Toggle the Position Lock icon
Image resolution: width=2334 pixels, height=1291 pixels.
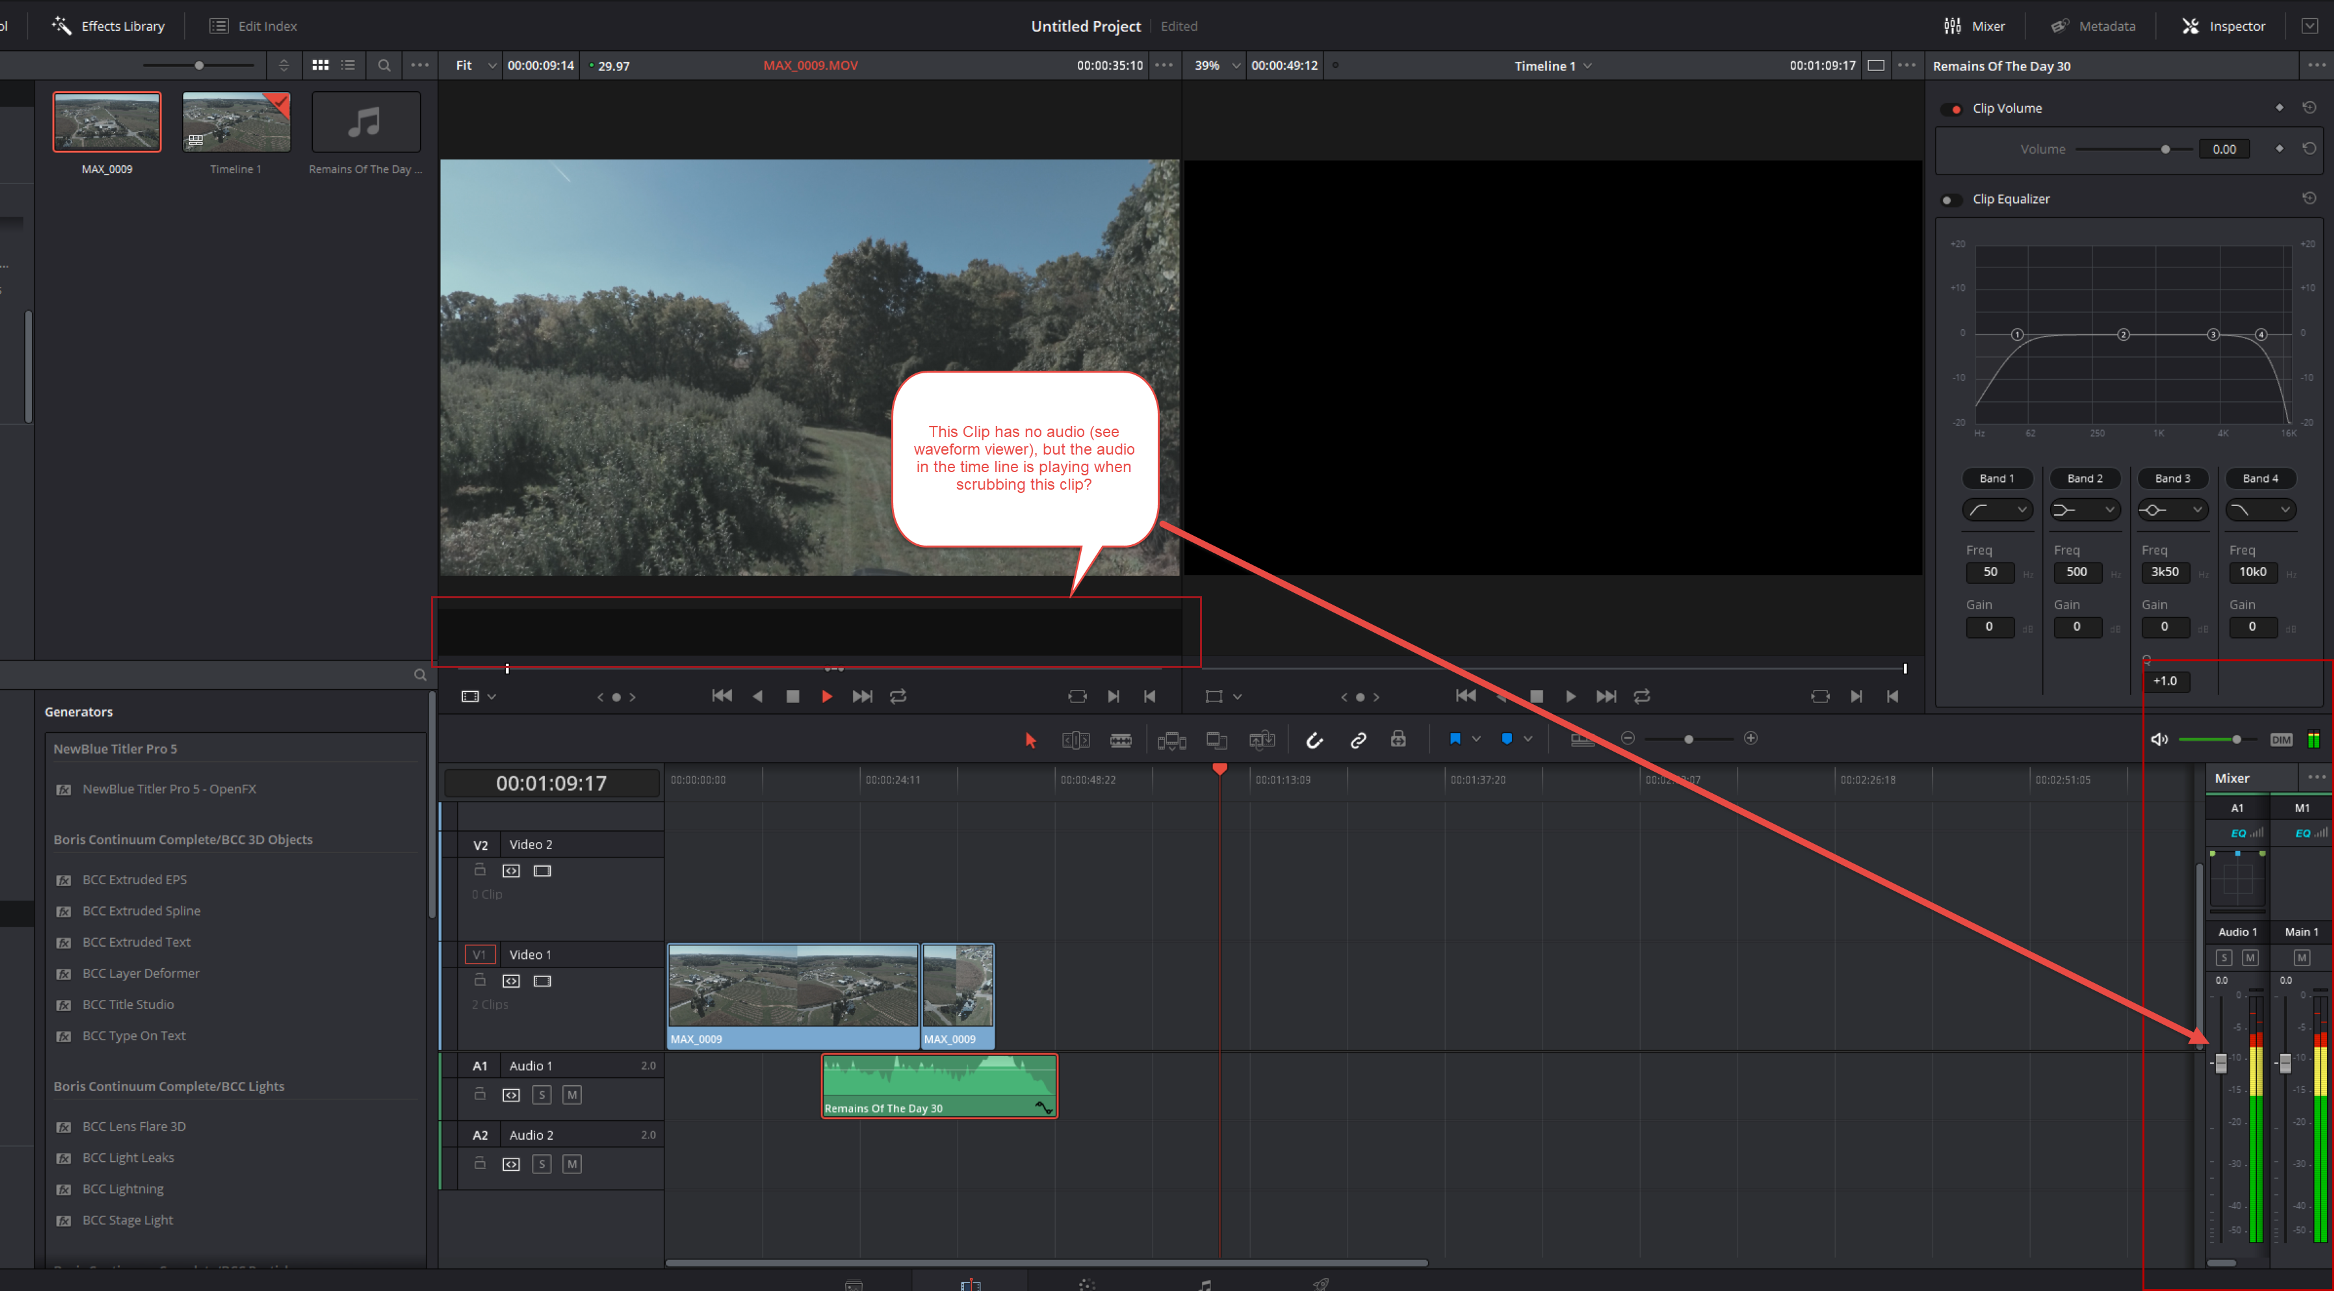point(1398,739)
